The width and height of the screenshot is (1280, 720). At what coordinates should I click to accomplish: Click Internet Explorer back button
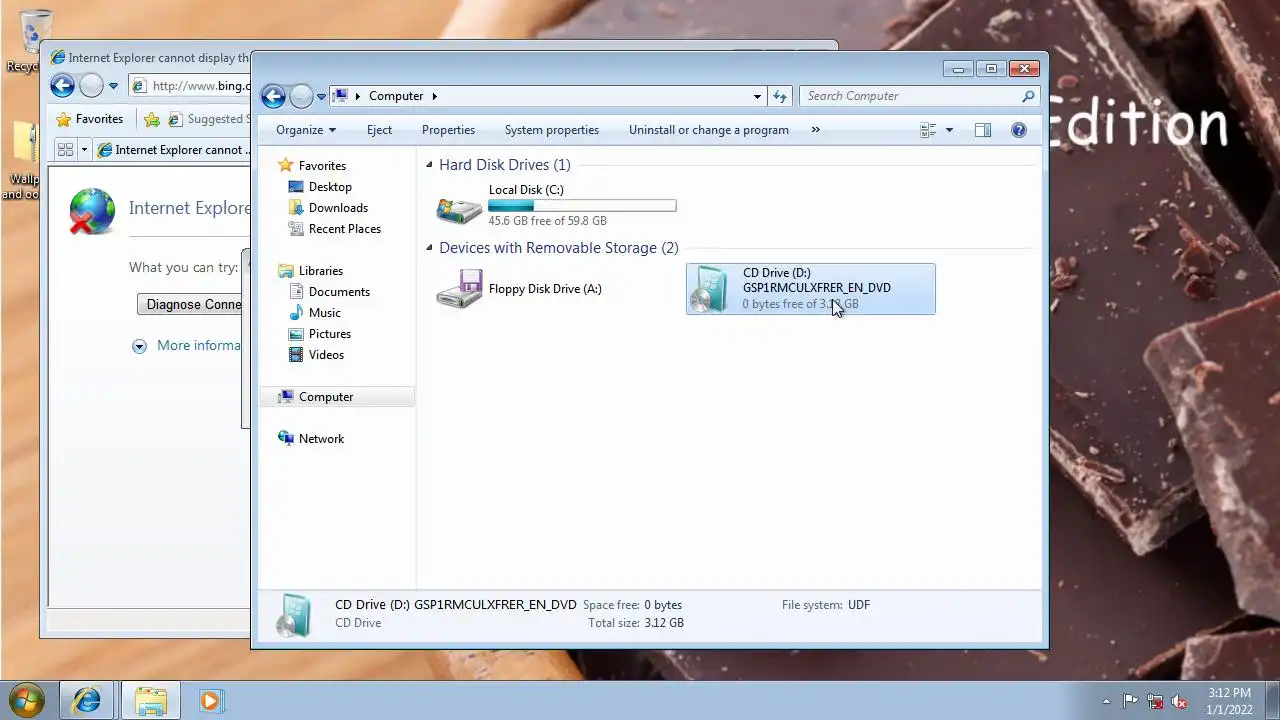[x=62, y=86]
